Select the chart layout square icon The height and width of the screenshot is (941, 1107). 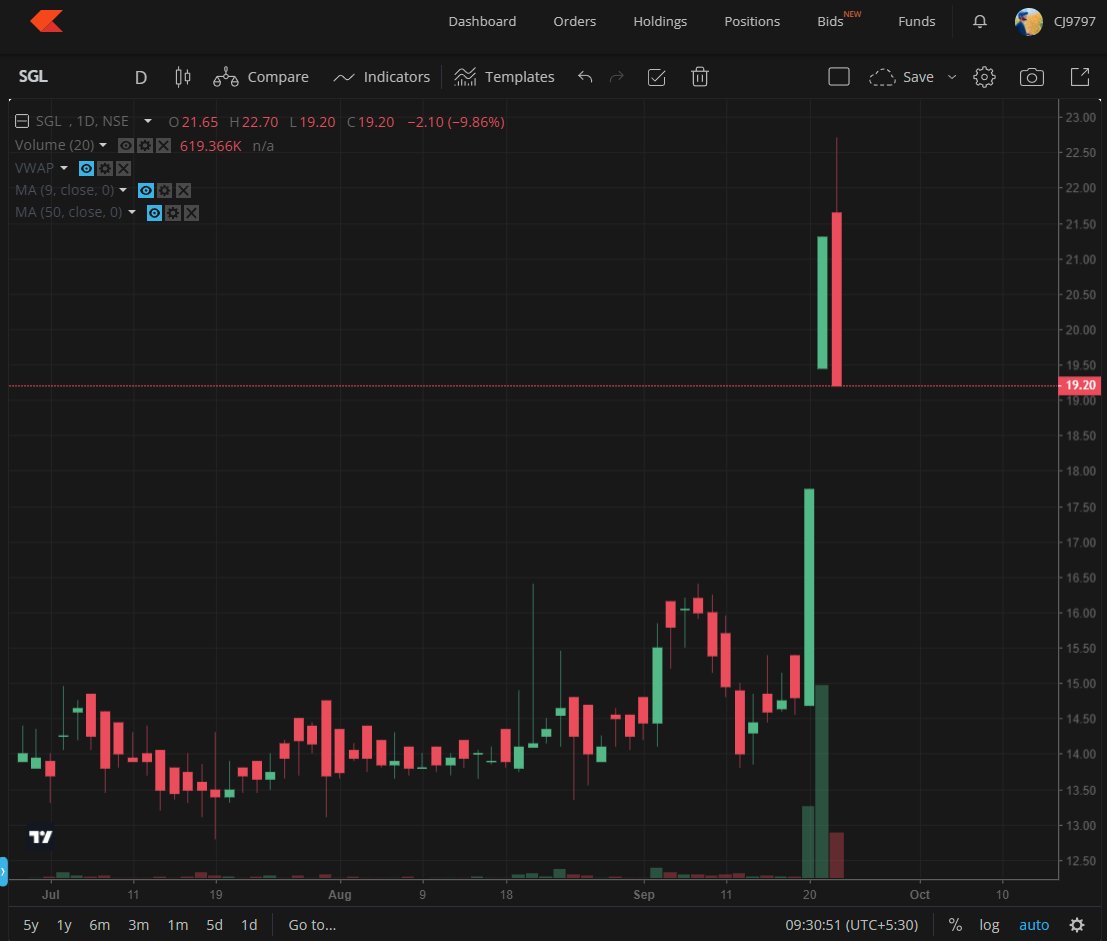(x=839, y=76)
